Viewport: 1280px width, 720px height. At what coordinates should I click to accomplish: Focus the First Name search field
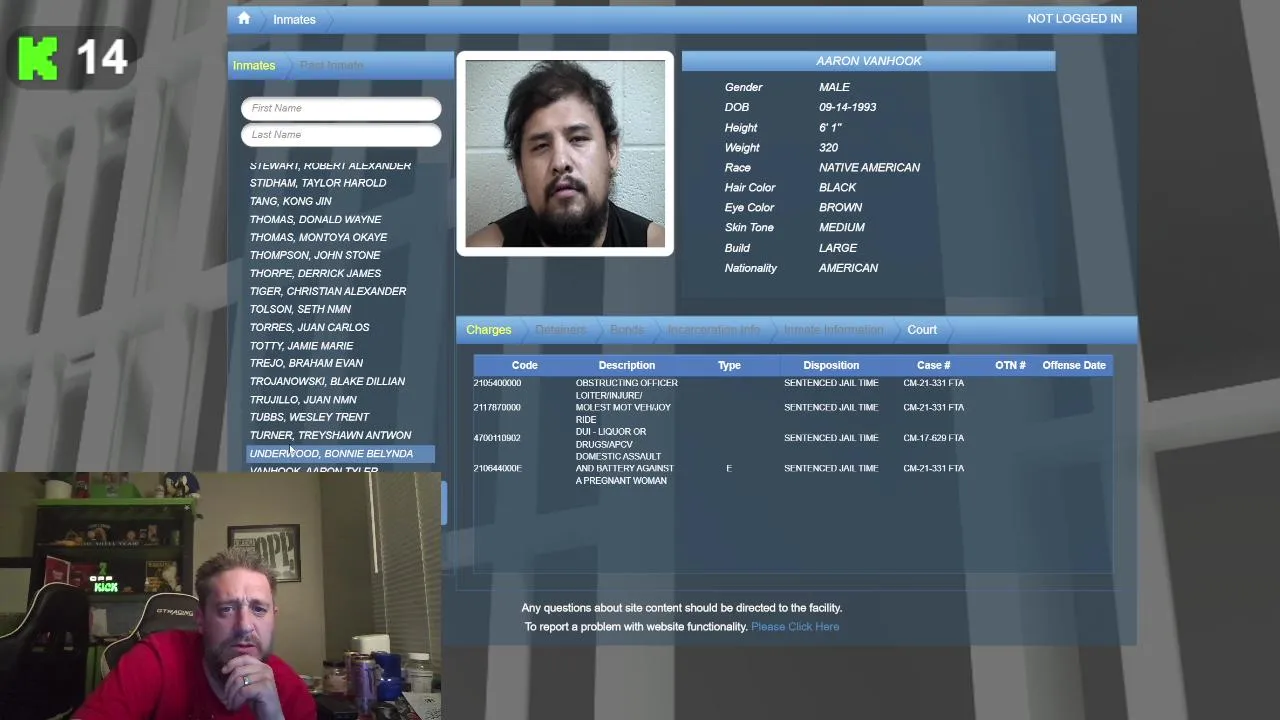pyautogui.click(x=341, y=108)
